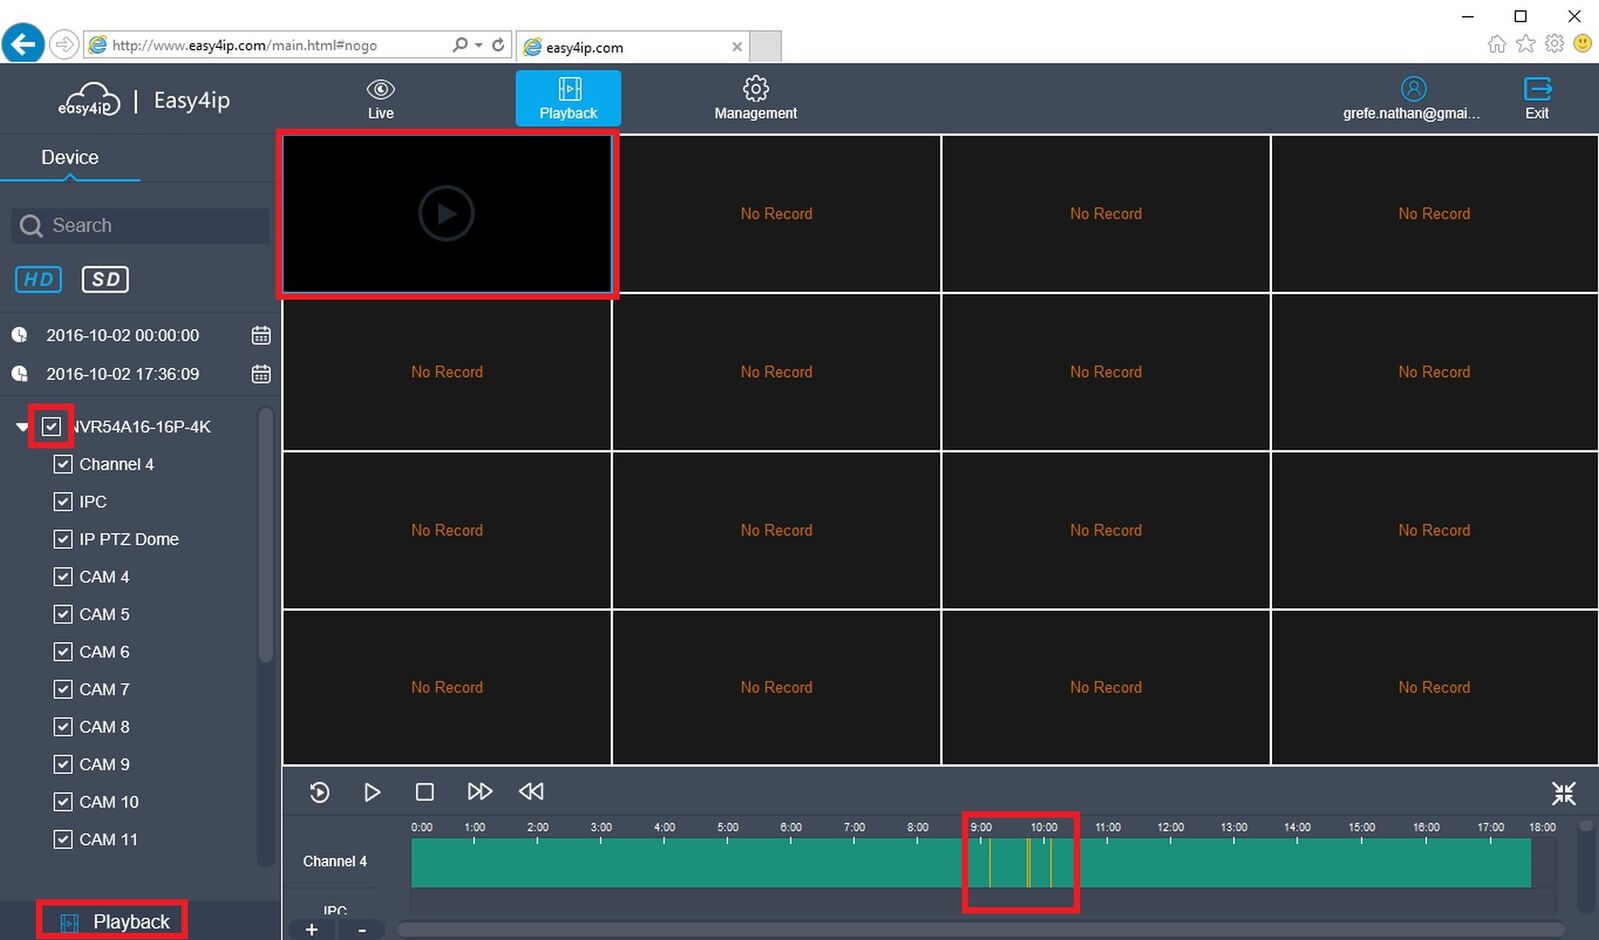Toggle the IP PTZ Dome checkbox

(63, 539)
